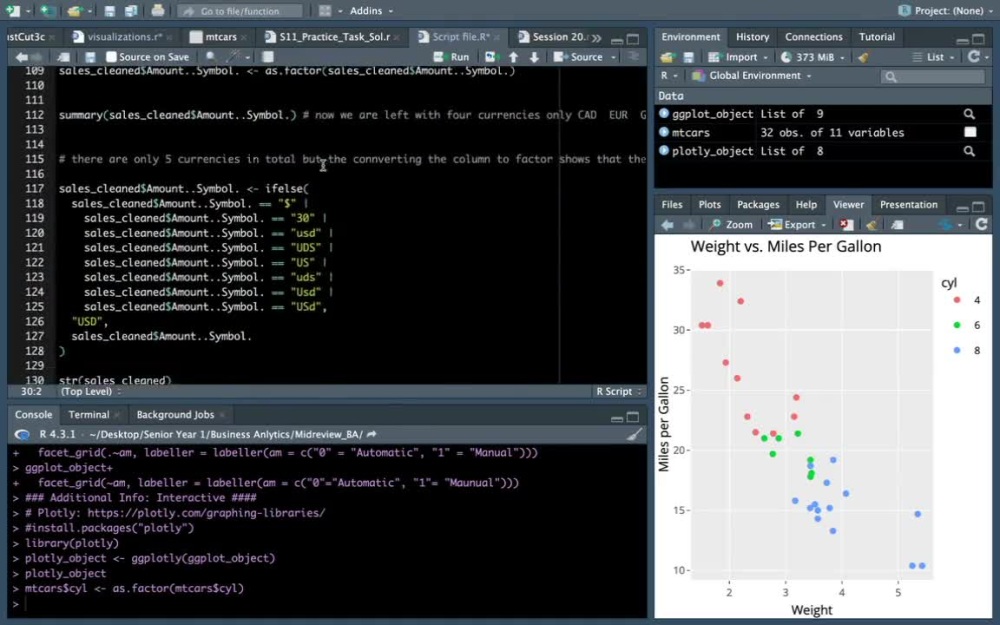This screenshot has height=625, width=1000.
Task: Clear workspace objects with the broom icon
Action: (864, 57)
